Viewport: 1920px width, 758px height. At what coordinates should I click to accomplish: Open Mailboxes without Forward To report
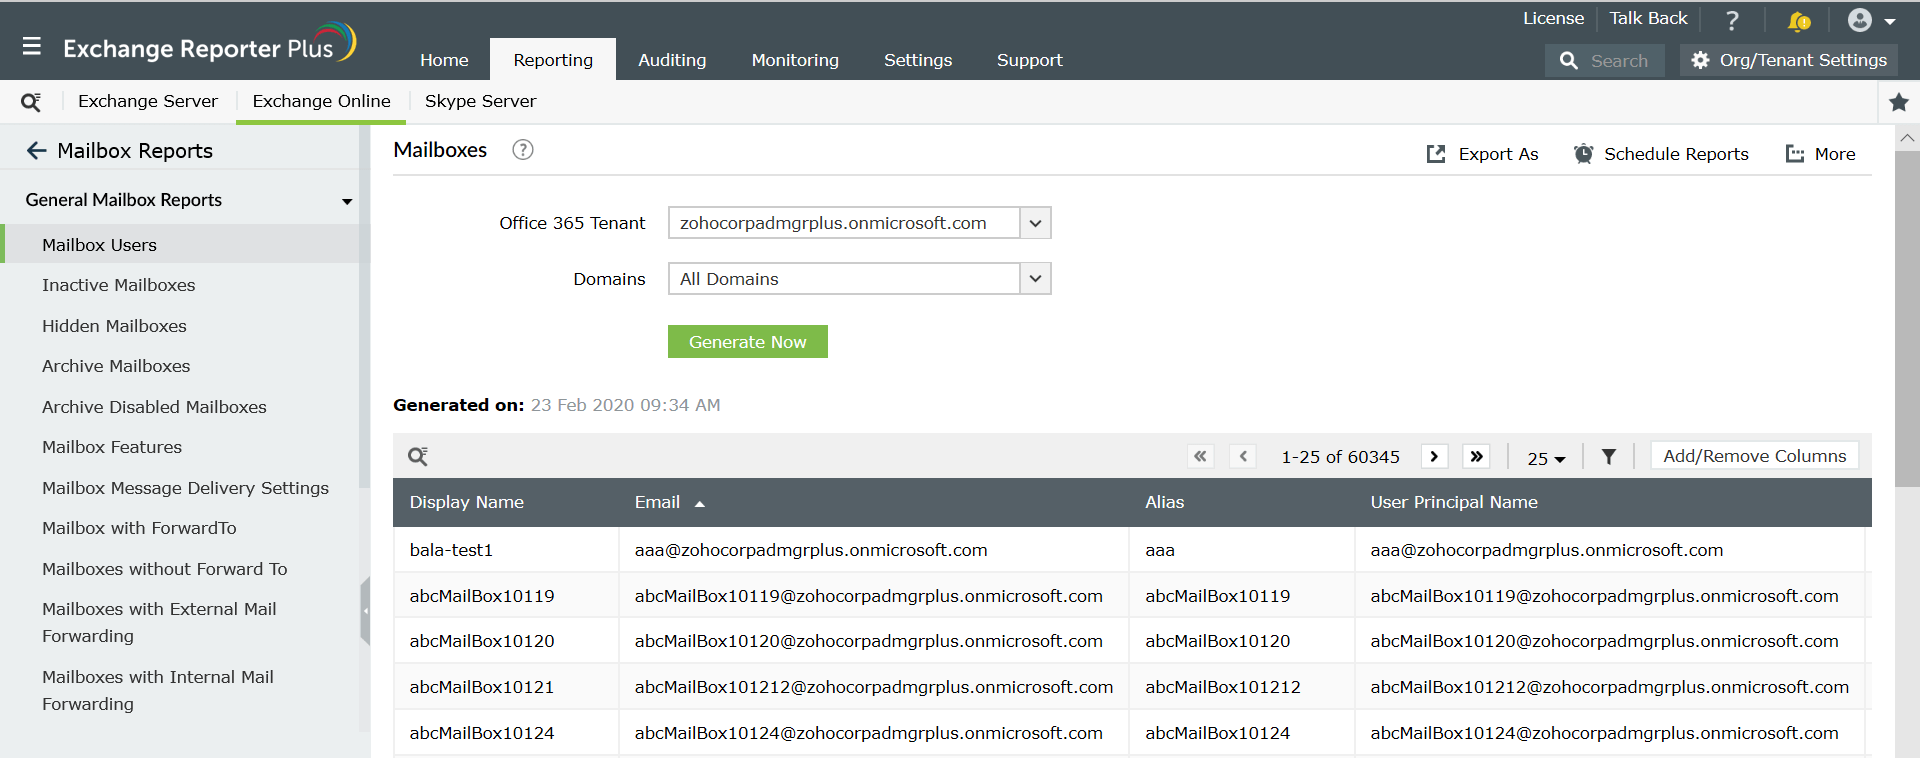click(164, 569)
